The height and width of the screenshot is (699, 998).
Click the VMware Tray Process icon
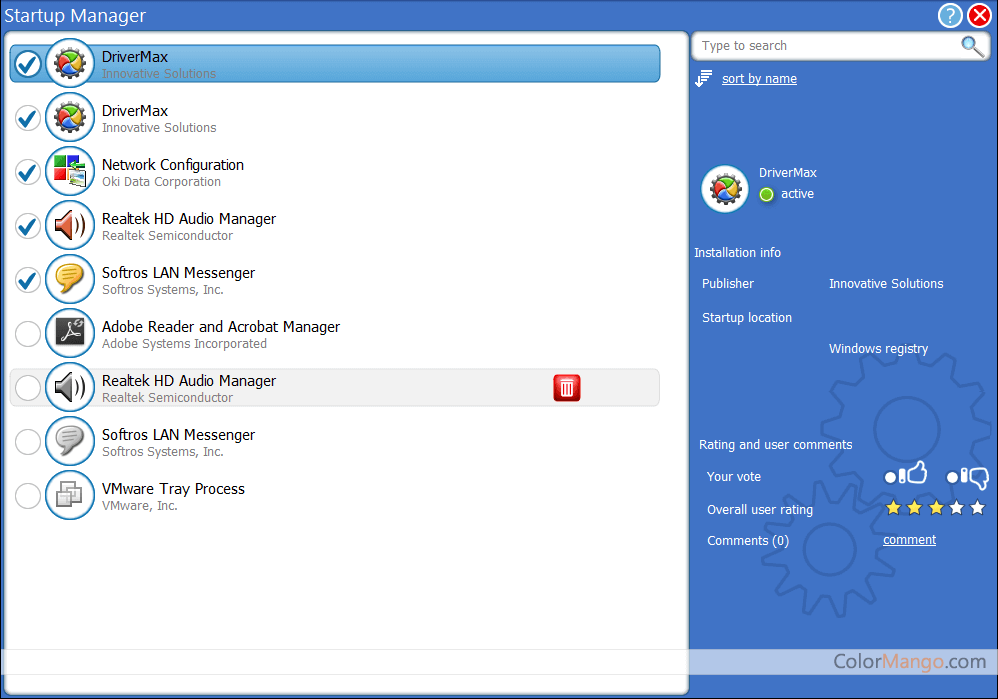pos(69,495)
